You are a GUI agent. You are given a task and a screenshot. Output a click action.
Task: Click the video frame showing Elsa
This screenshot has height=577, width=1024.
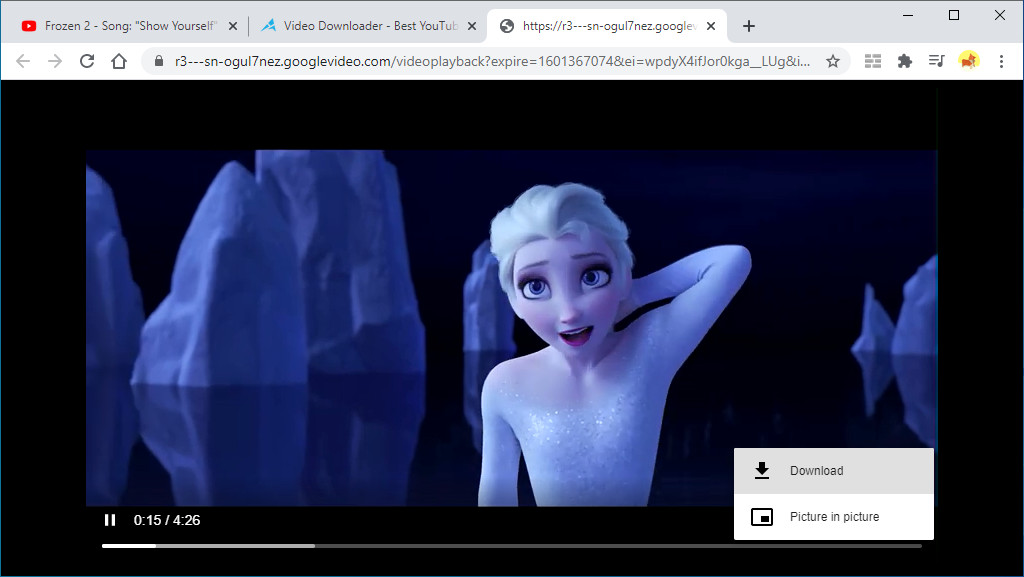pos(511,328)
